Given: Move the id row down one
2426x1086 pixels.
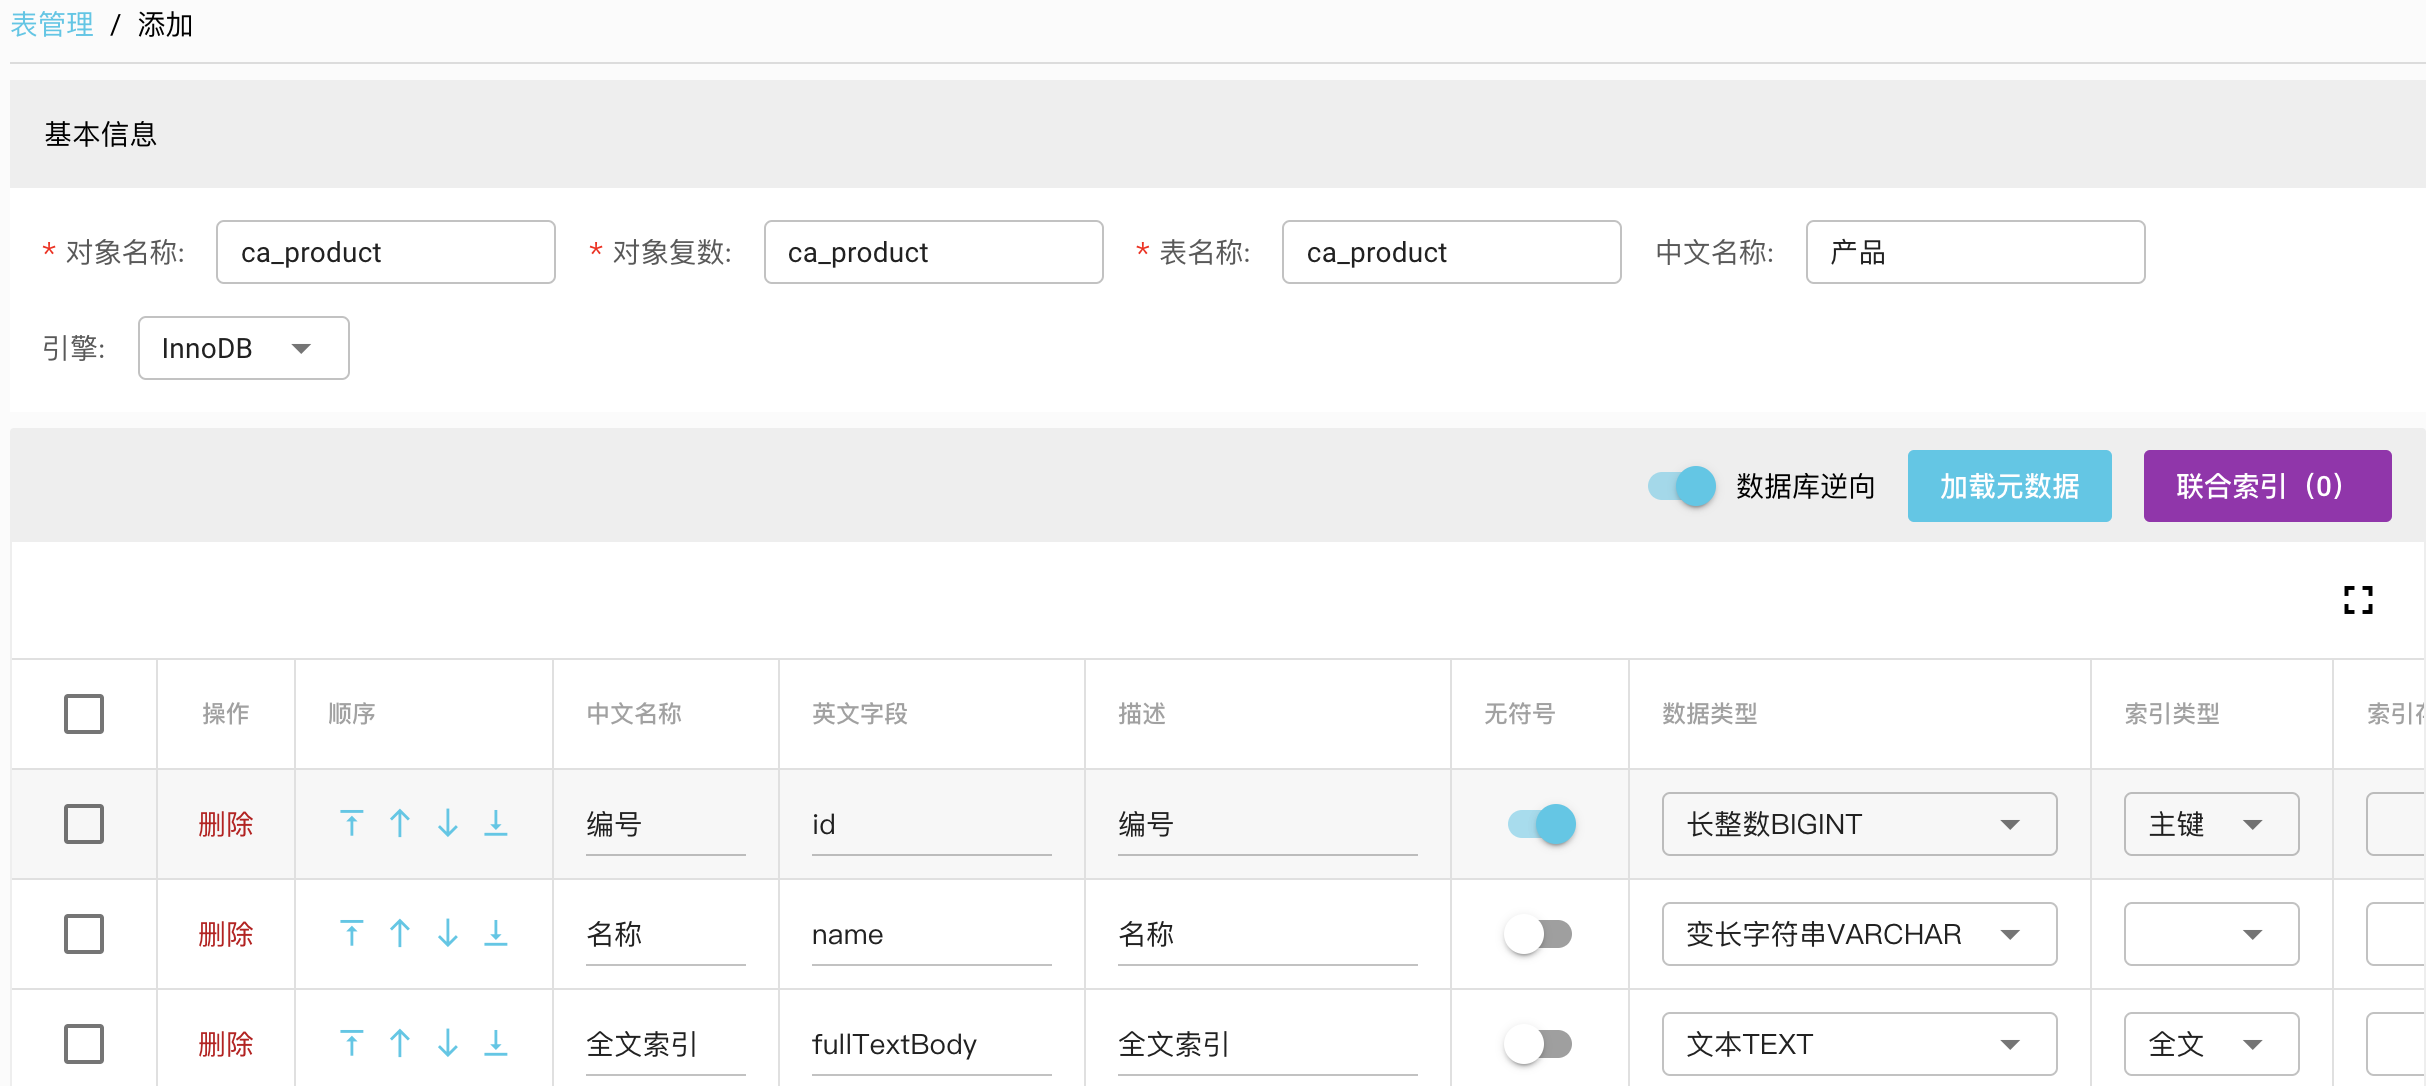Looking at the screenshot, I should coord(447,823).
